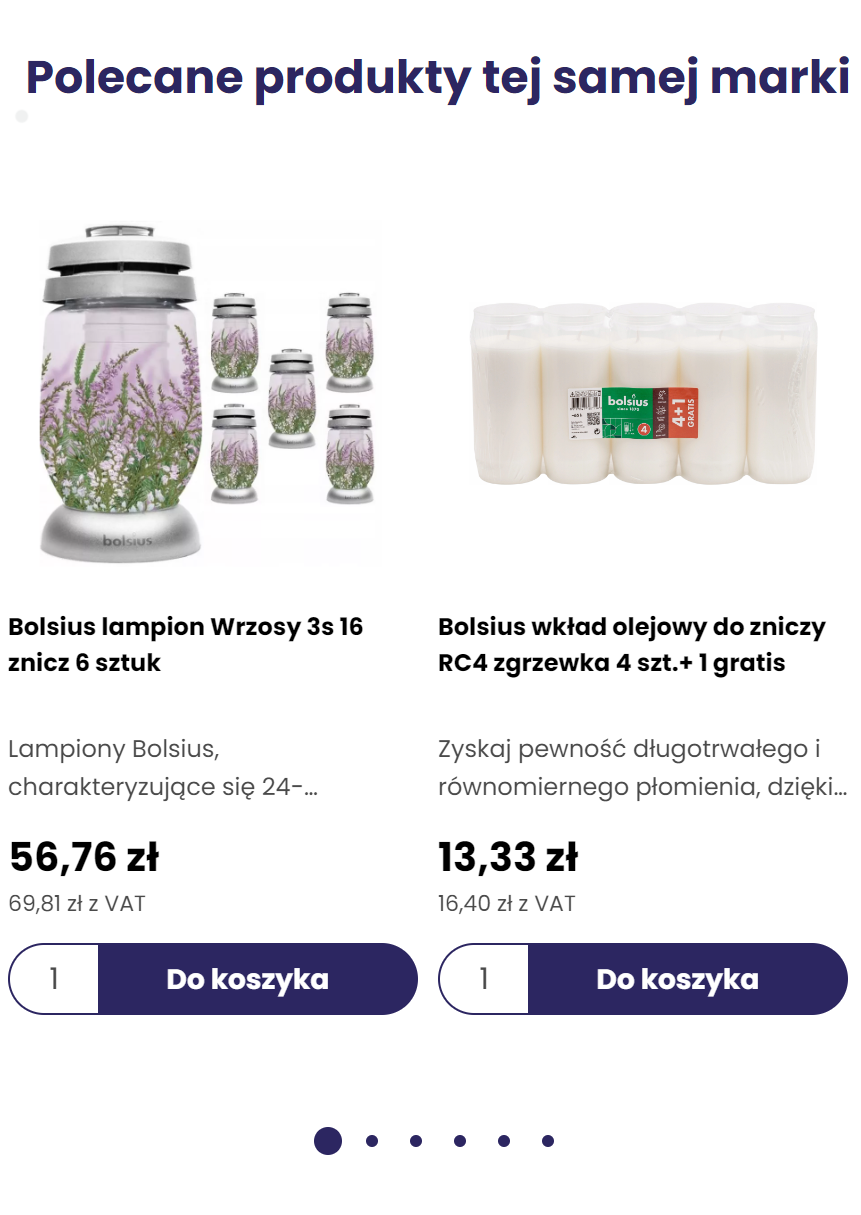This screenshot has width=861, height=1215.
Task: Focus the quantity field for the oil insert RC4
Action: [x=484, y=979]
